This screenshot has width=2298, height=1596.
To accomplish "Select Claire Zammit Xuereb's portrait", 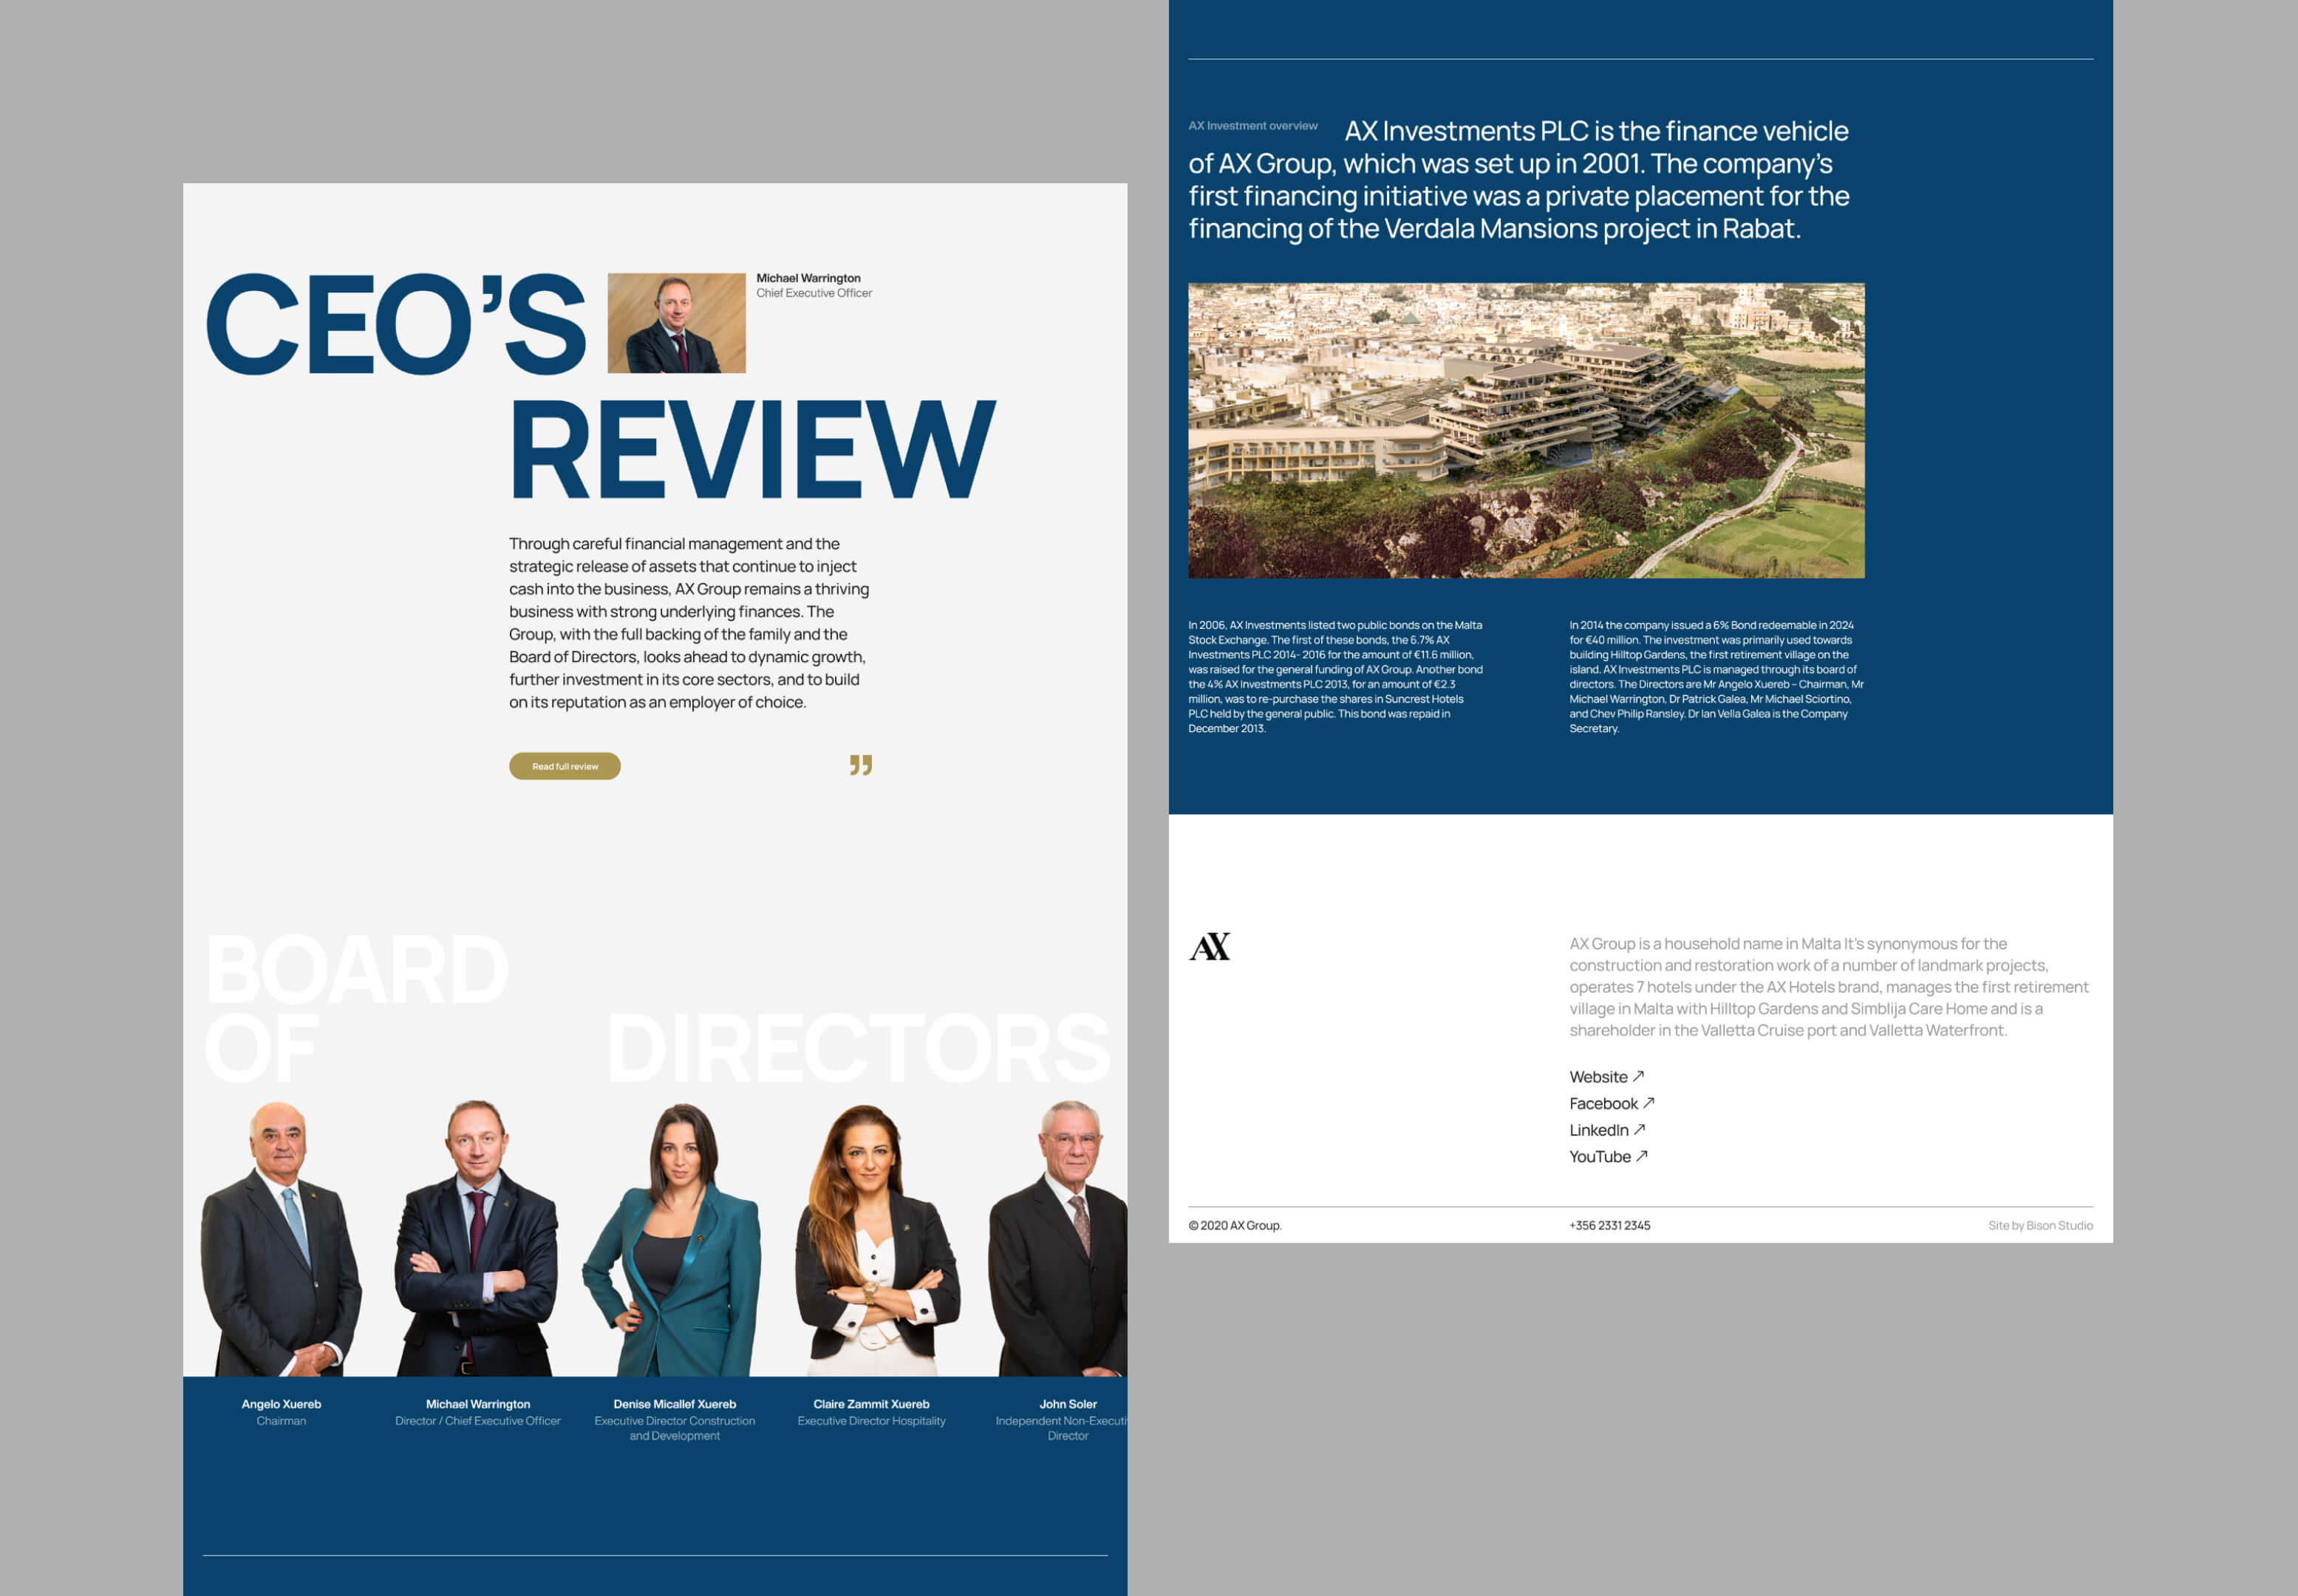I will pos(872,1240).
